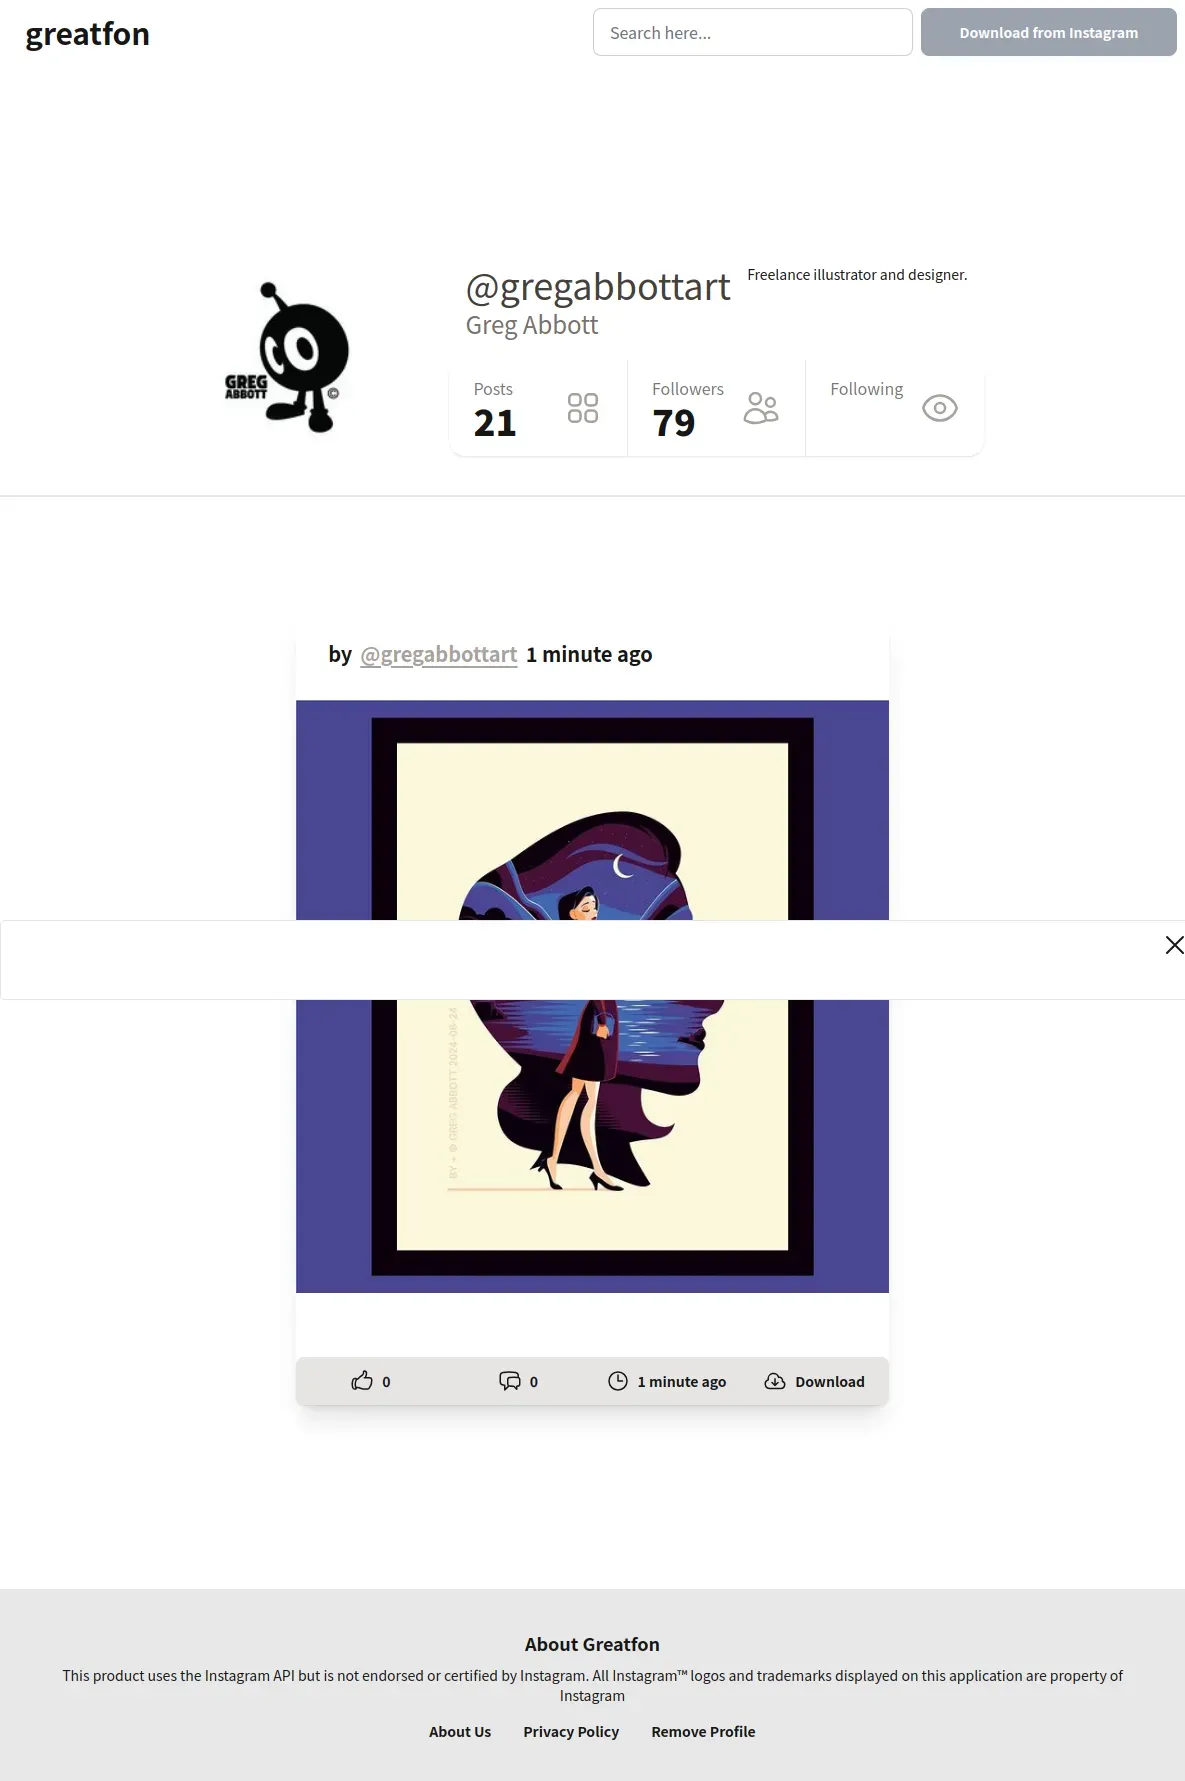
Task: Click the Followers count 79
Action: [x=674, y=423]
